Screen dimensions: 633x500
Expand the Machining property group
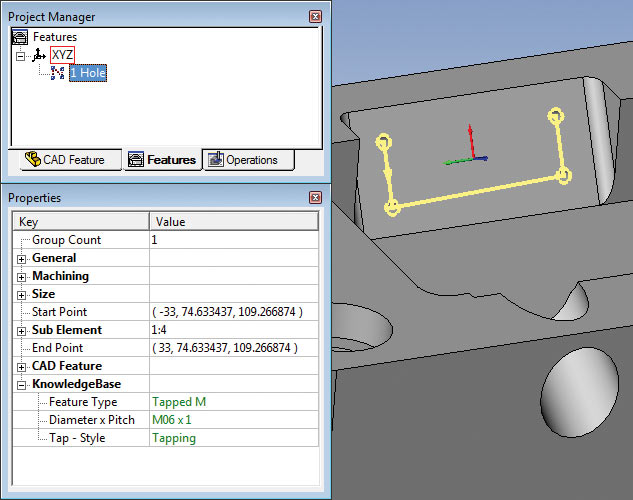tap(21, 277)
